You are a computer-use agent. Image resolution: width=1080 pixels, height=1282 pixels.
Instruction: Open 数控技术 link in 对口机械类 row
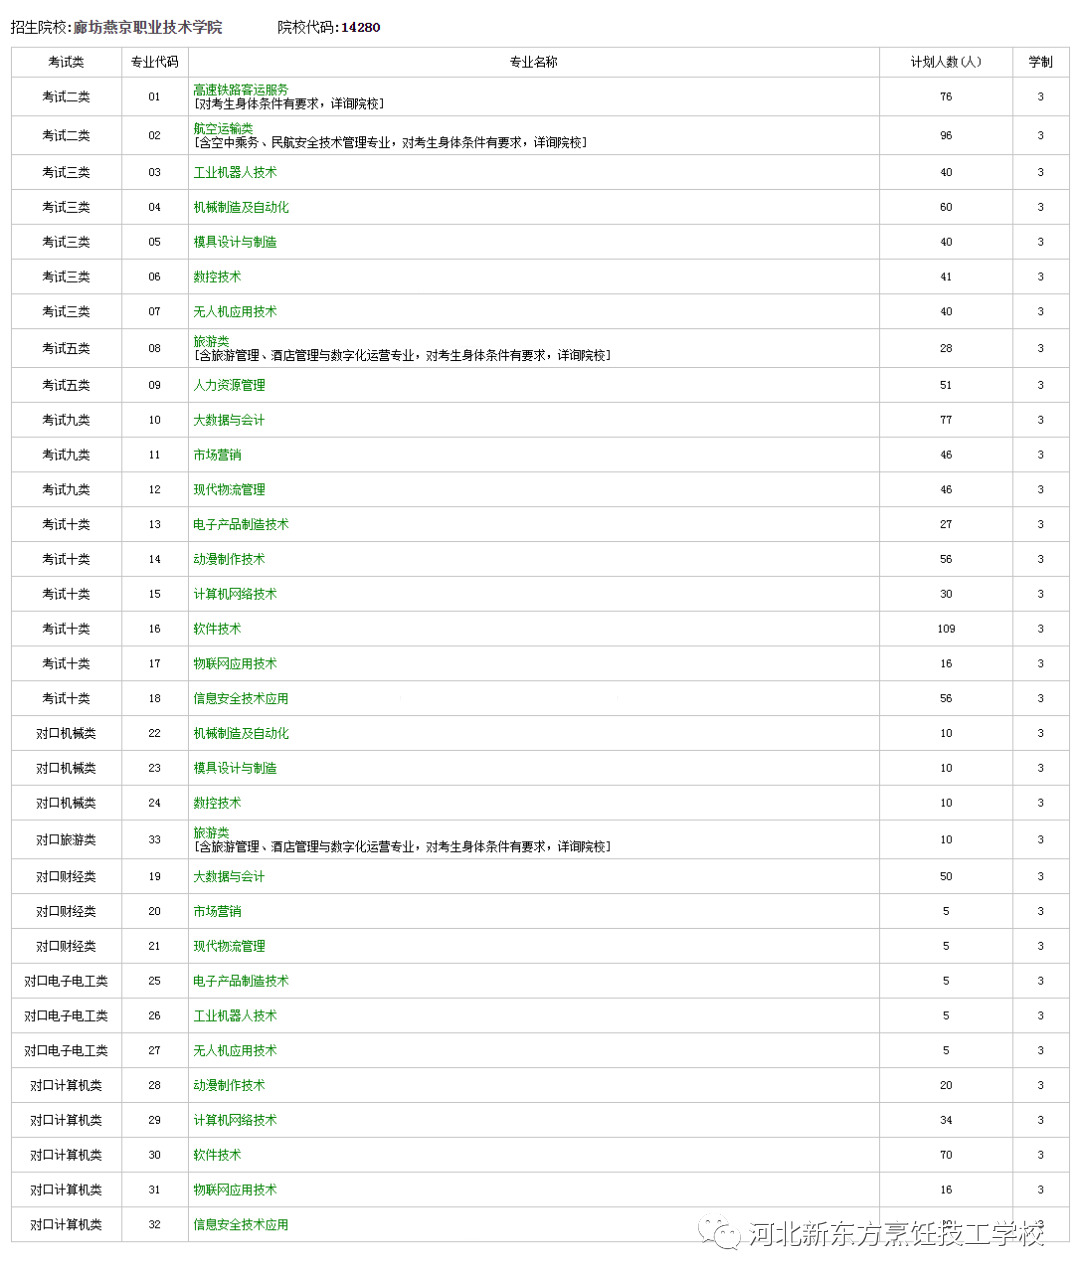tap(217, 803)
